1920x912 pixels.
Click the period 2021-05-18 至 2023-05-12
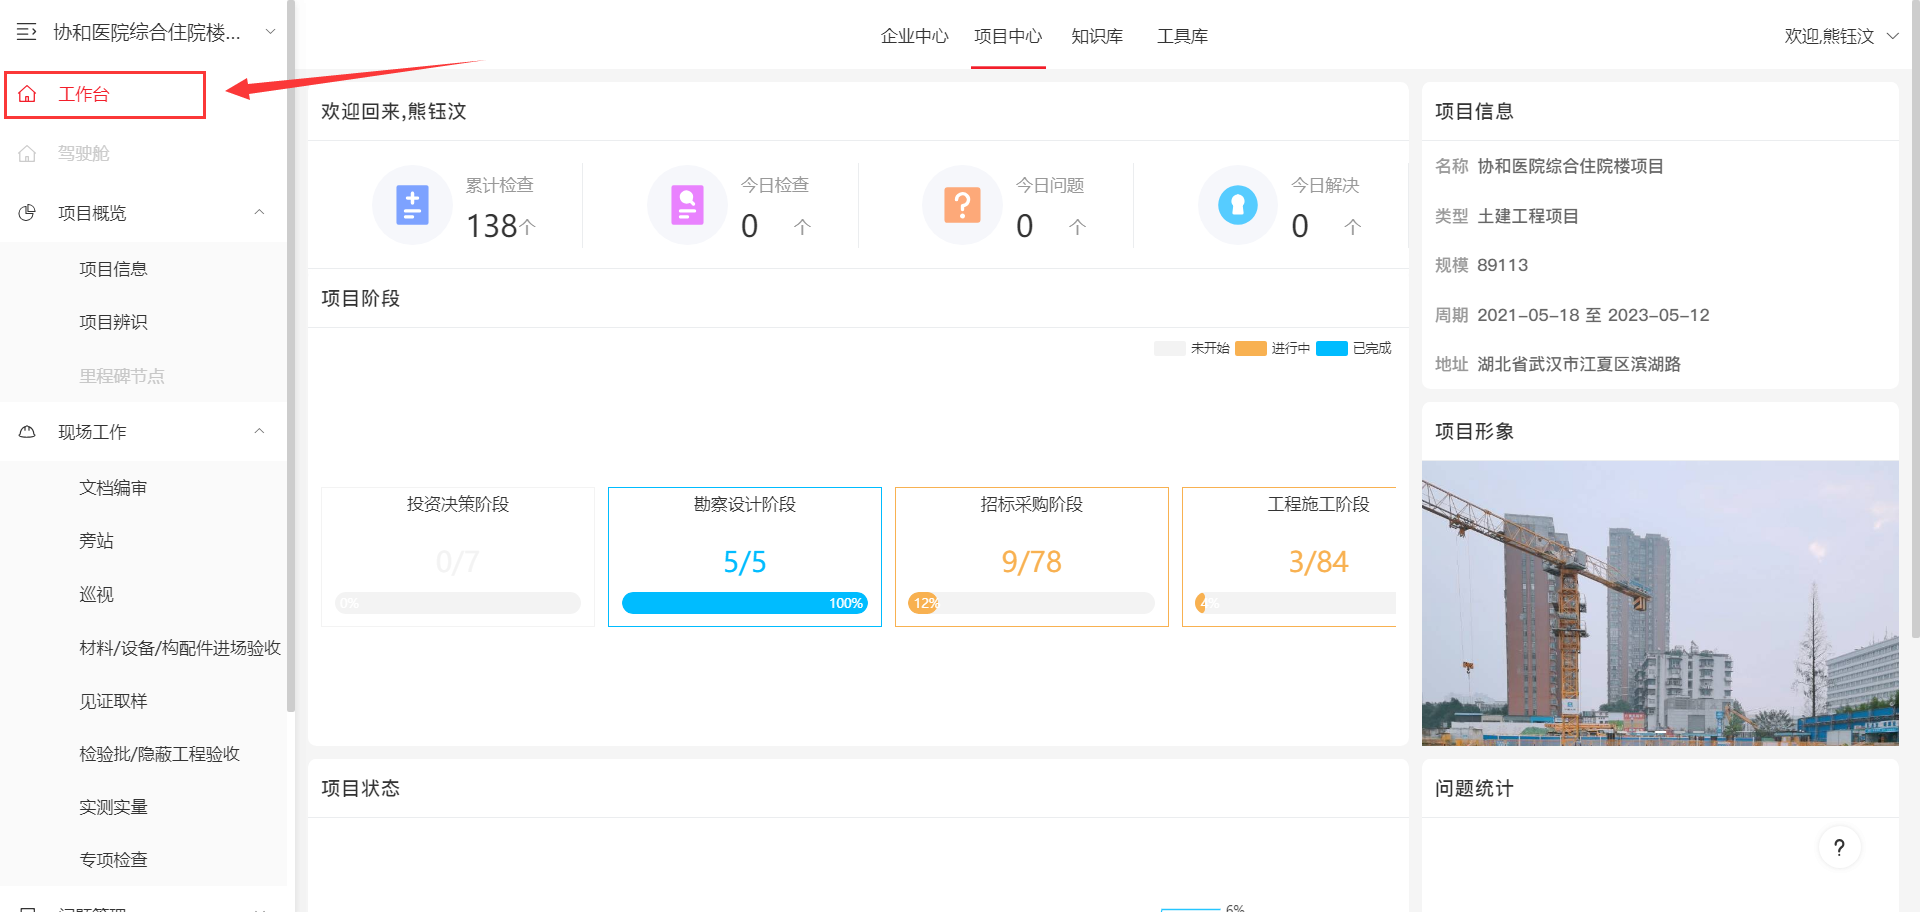[1593, 315]
